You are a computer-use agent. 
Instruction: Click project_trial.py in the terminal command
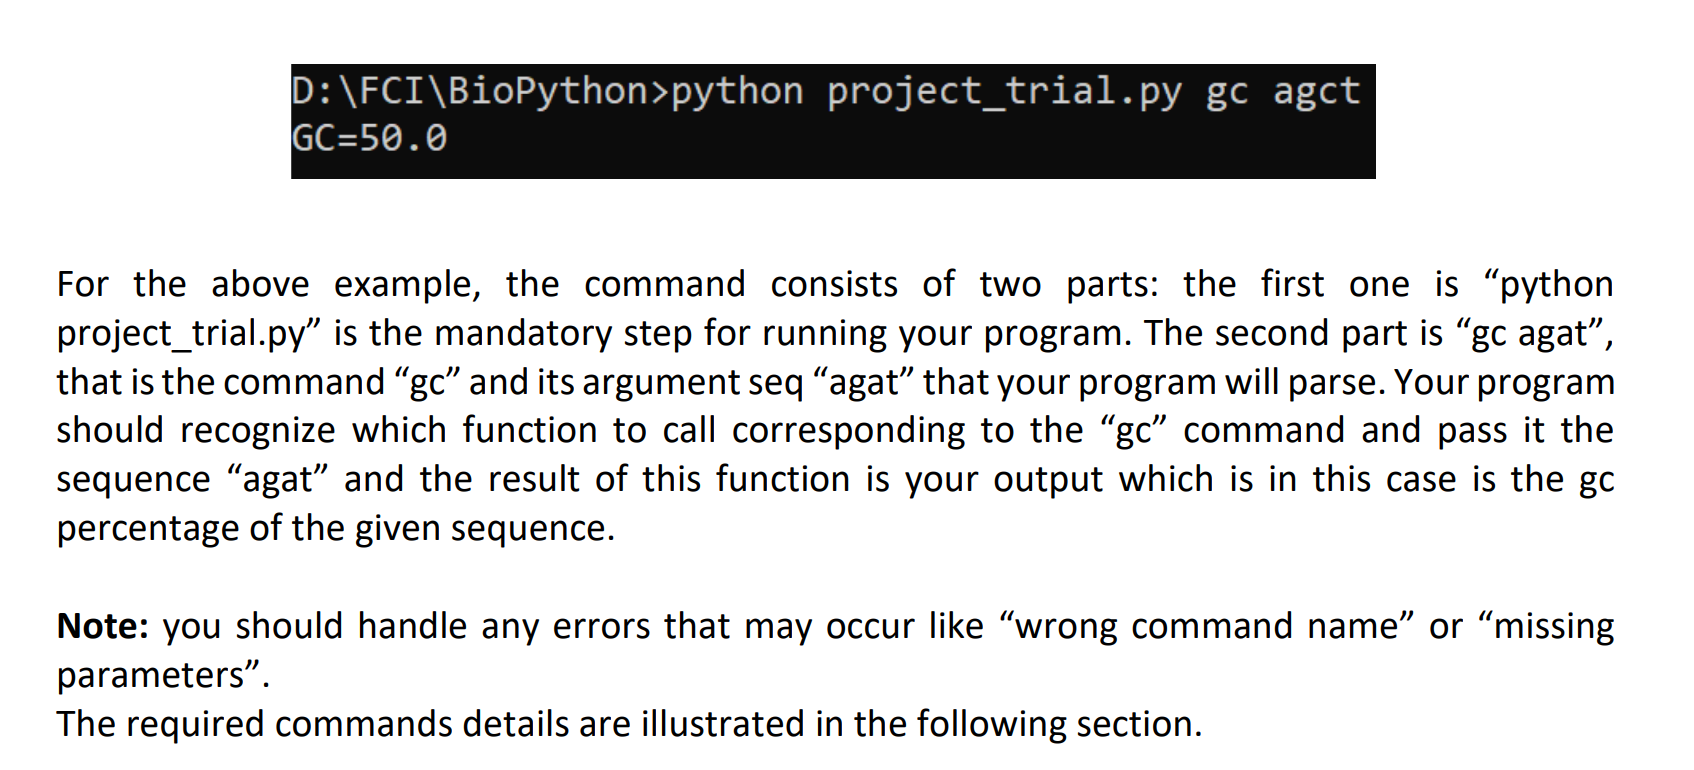click(1004, 92)
